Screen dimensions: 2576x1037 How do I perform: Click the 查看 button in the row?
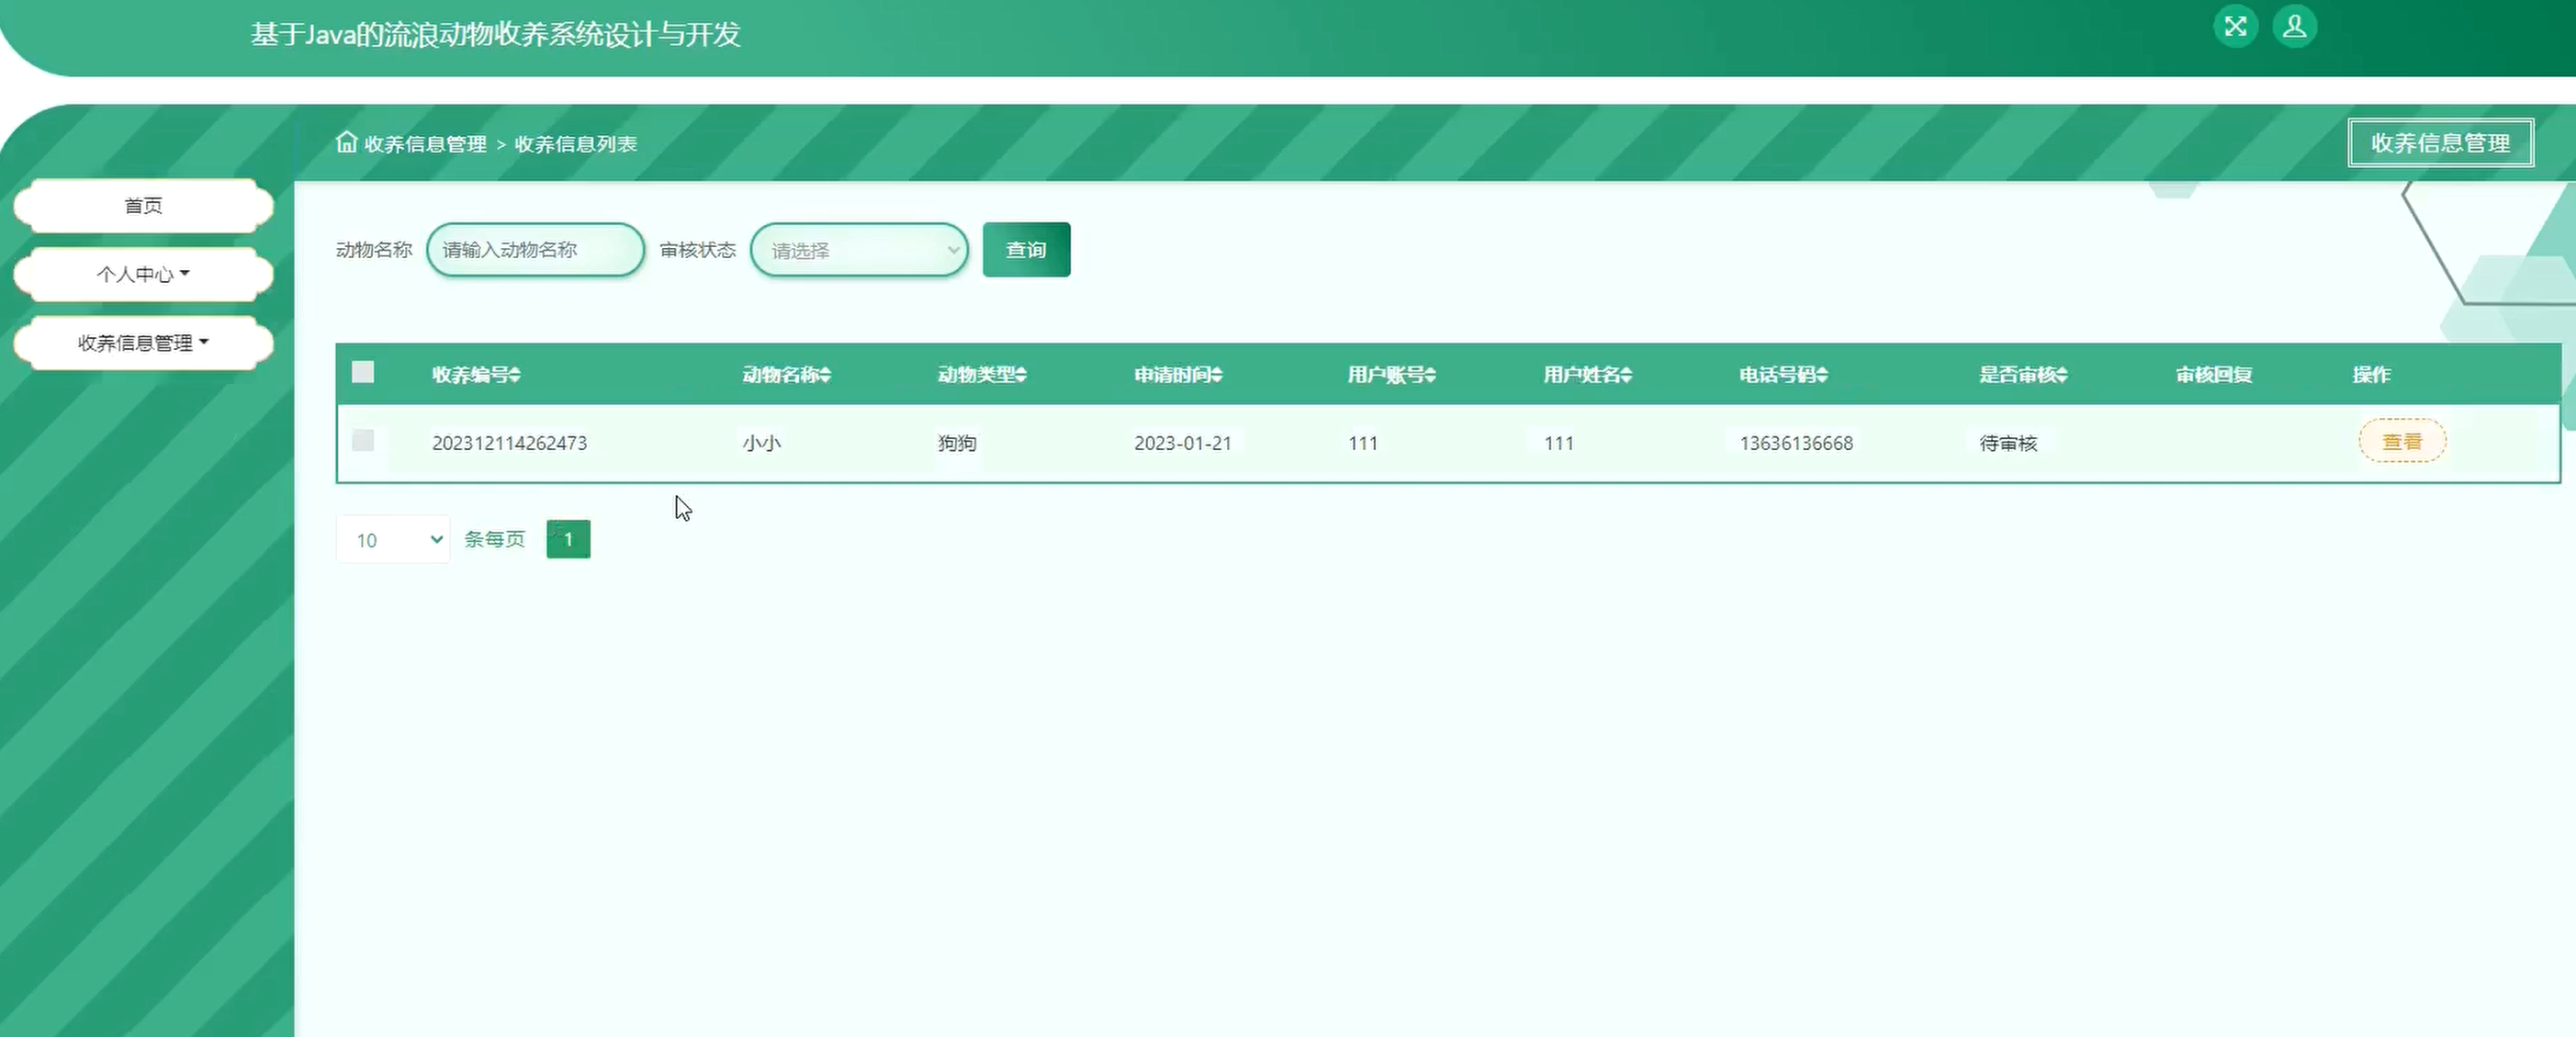2402,441
